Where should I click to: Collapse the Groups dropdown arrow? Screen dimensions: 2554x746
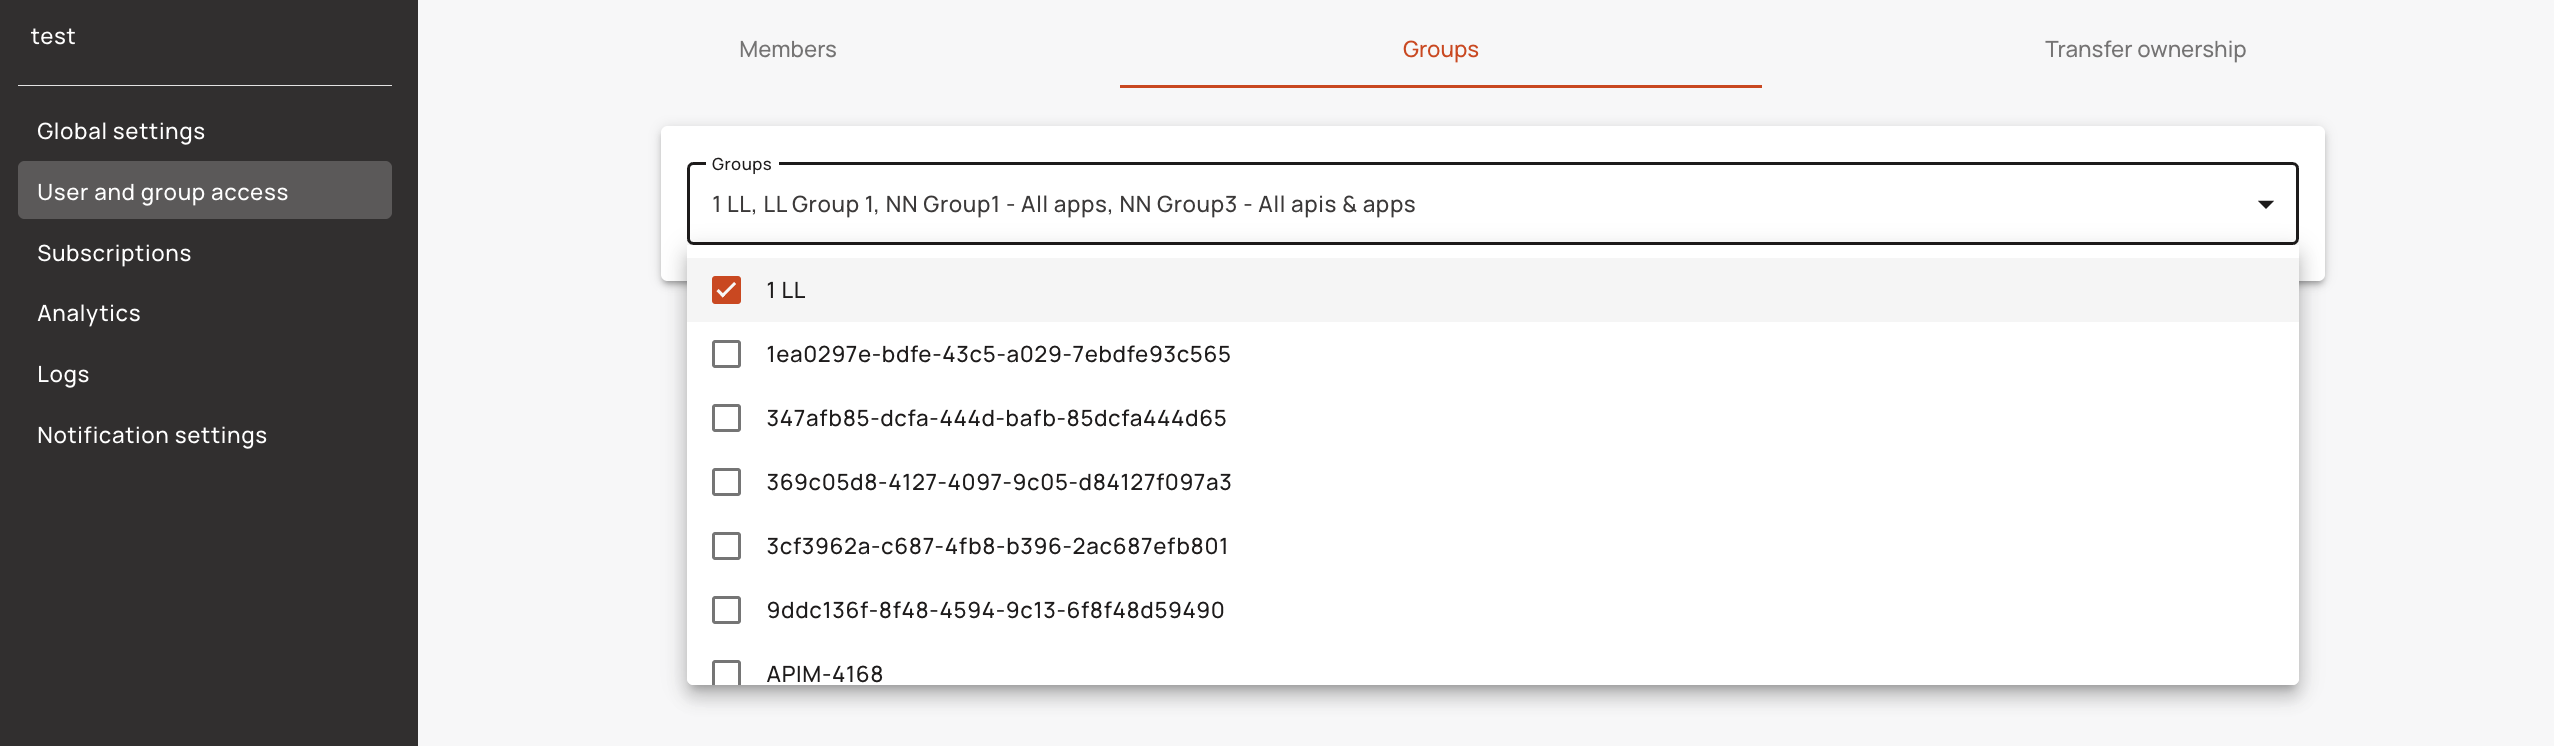pyautogui.click(x=2265, y=205)
